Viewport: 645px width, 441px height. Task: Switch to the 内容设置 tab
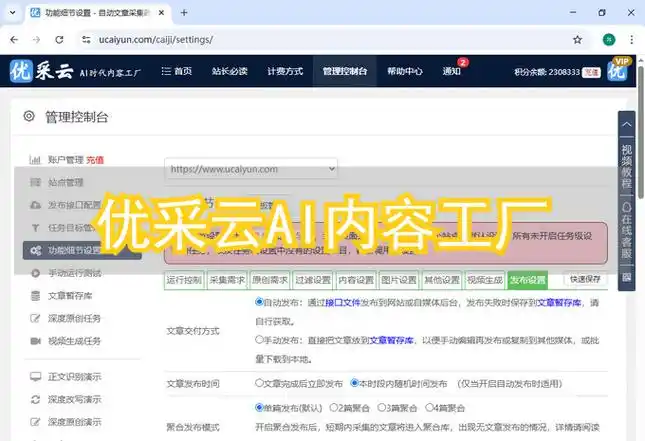click(356, 280)
